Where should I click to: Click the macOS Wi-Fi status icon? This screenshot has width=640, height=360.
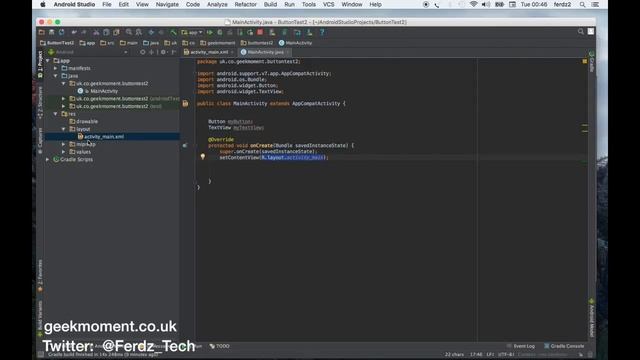tap(473, 4)
